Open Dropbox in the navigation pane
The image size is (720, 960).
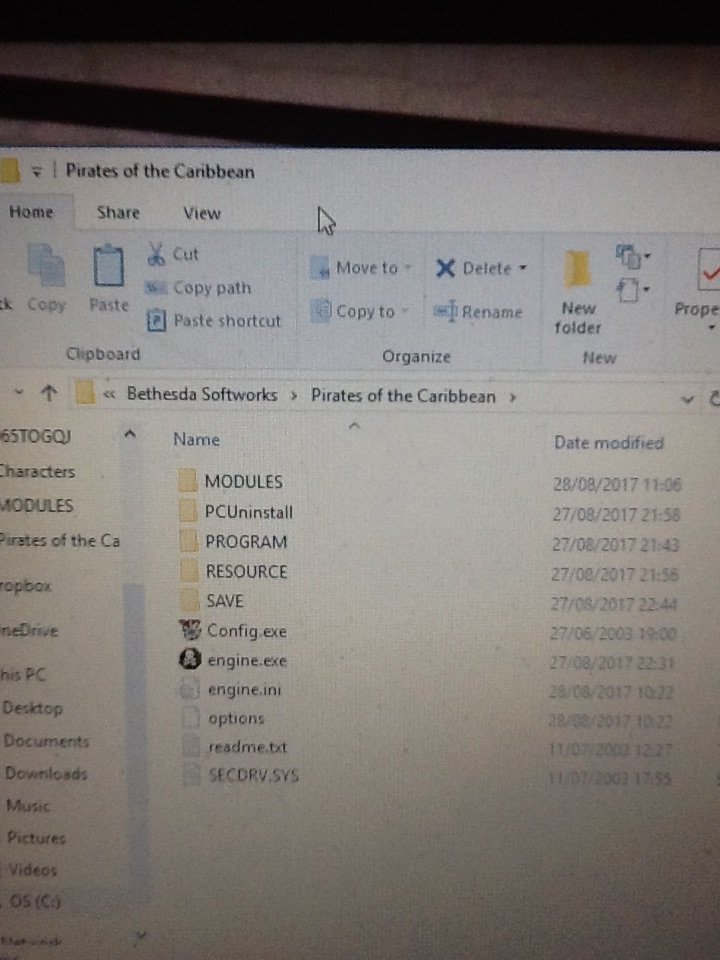pos(26,586)
